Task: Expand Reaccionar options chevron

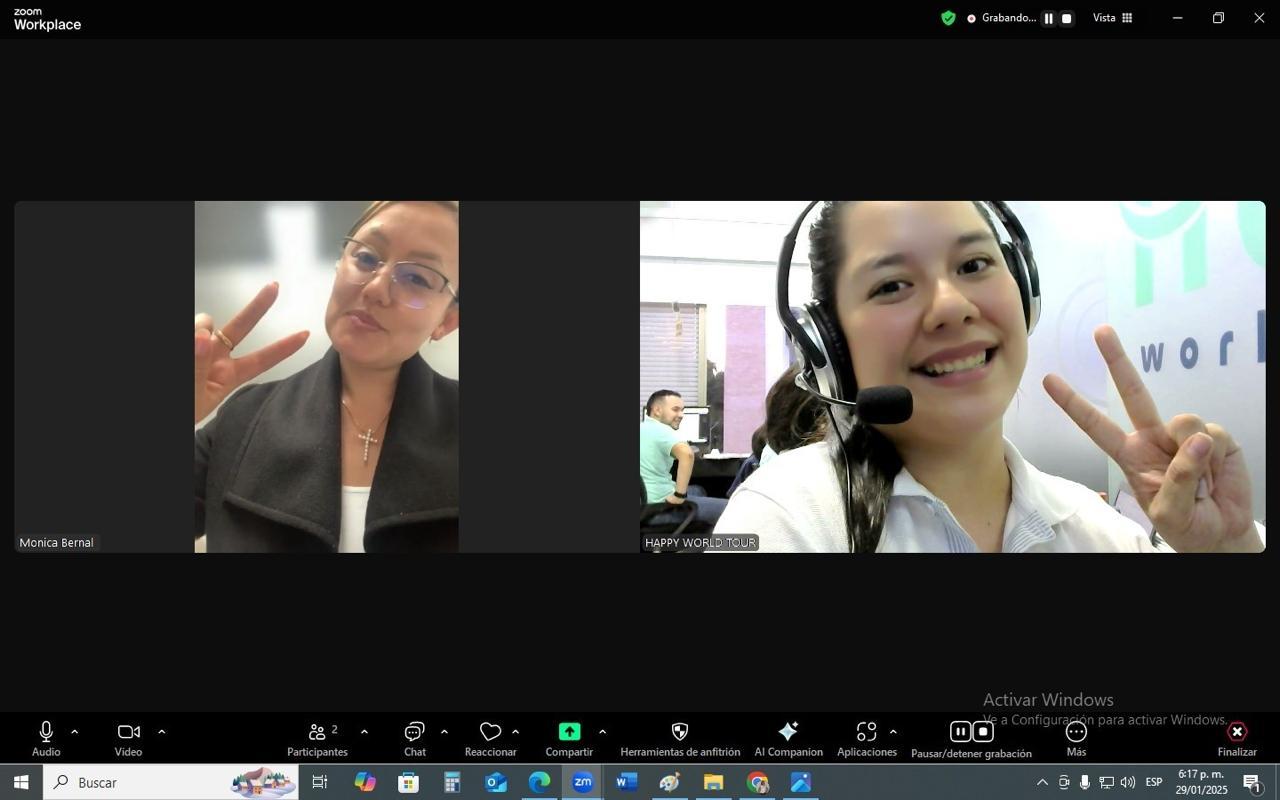Action: [515, 732]
